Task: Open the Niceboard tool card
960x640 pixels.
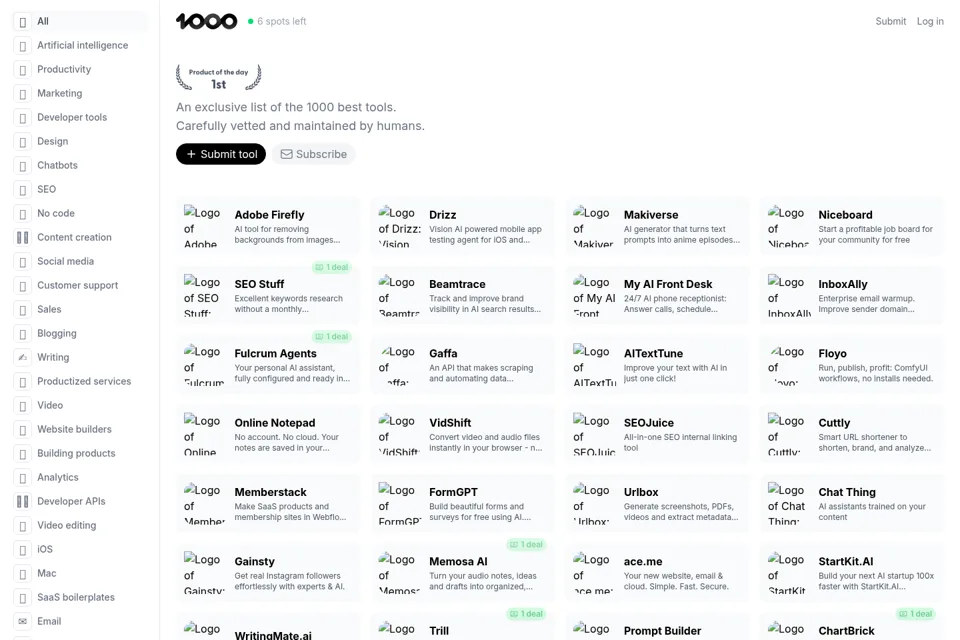Action: pyautogui.click(x=852, y=227)
